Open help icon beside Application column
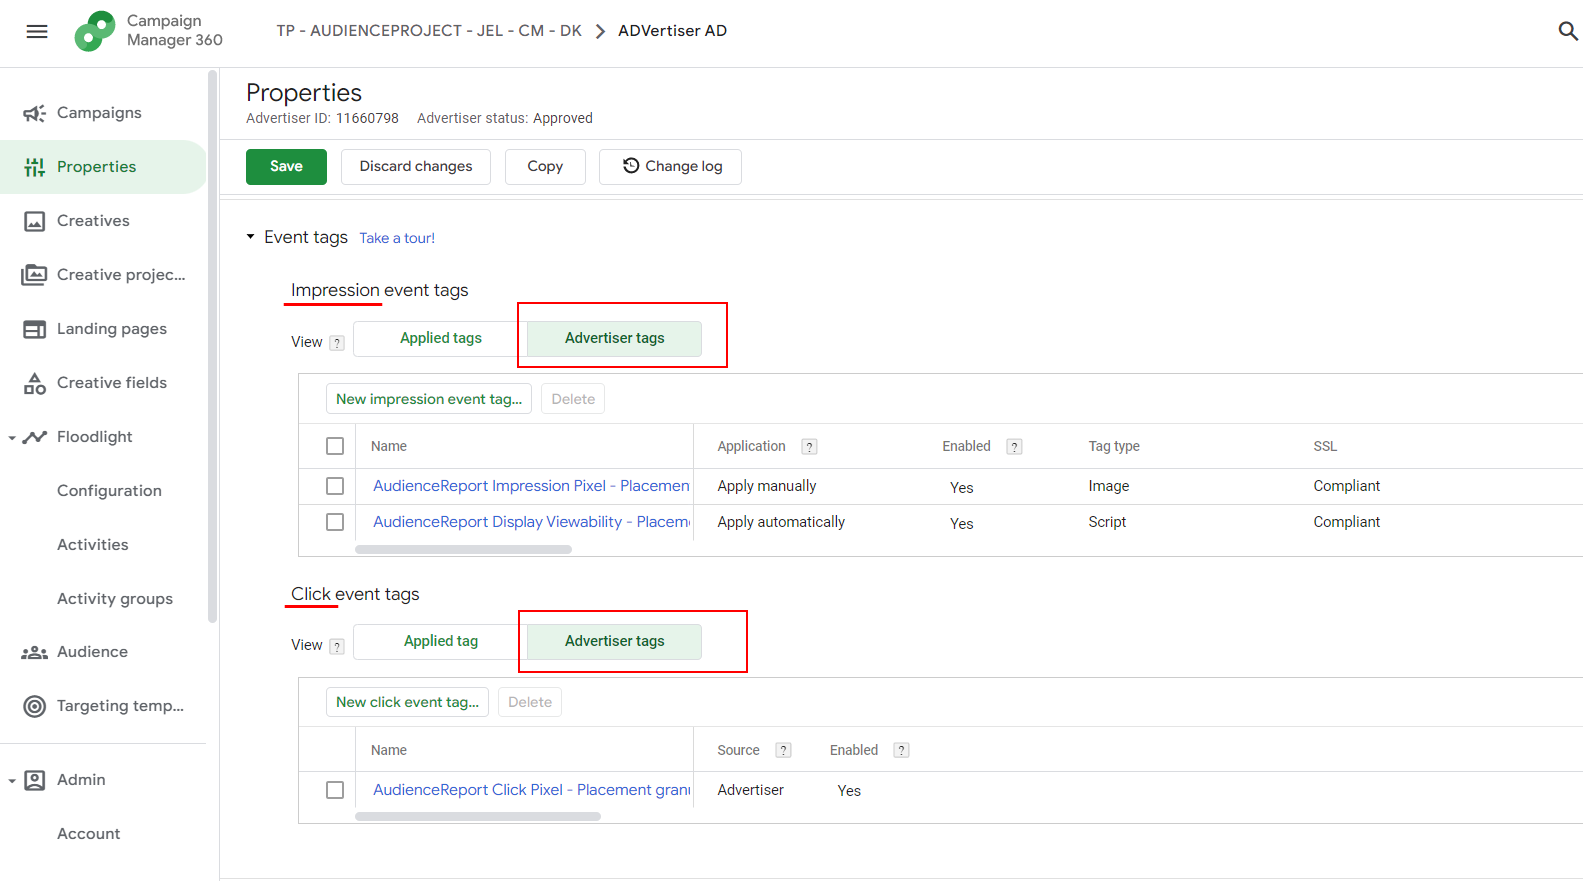The image size is (1583, 881). [x=809, y=447]
